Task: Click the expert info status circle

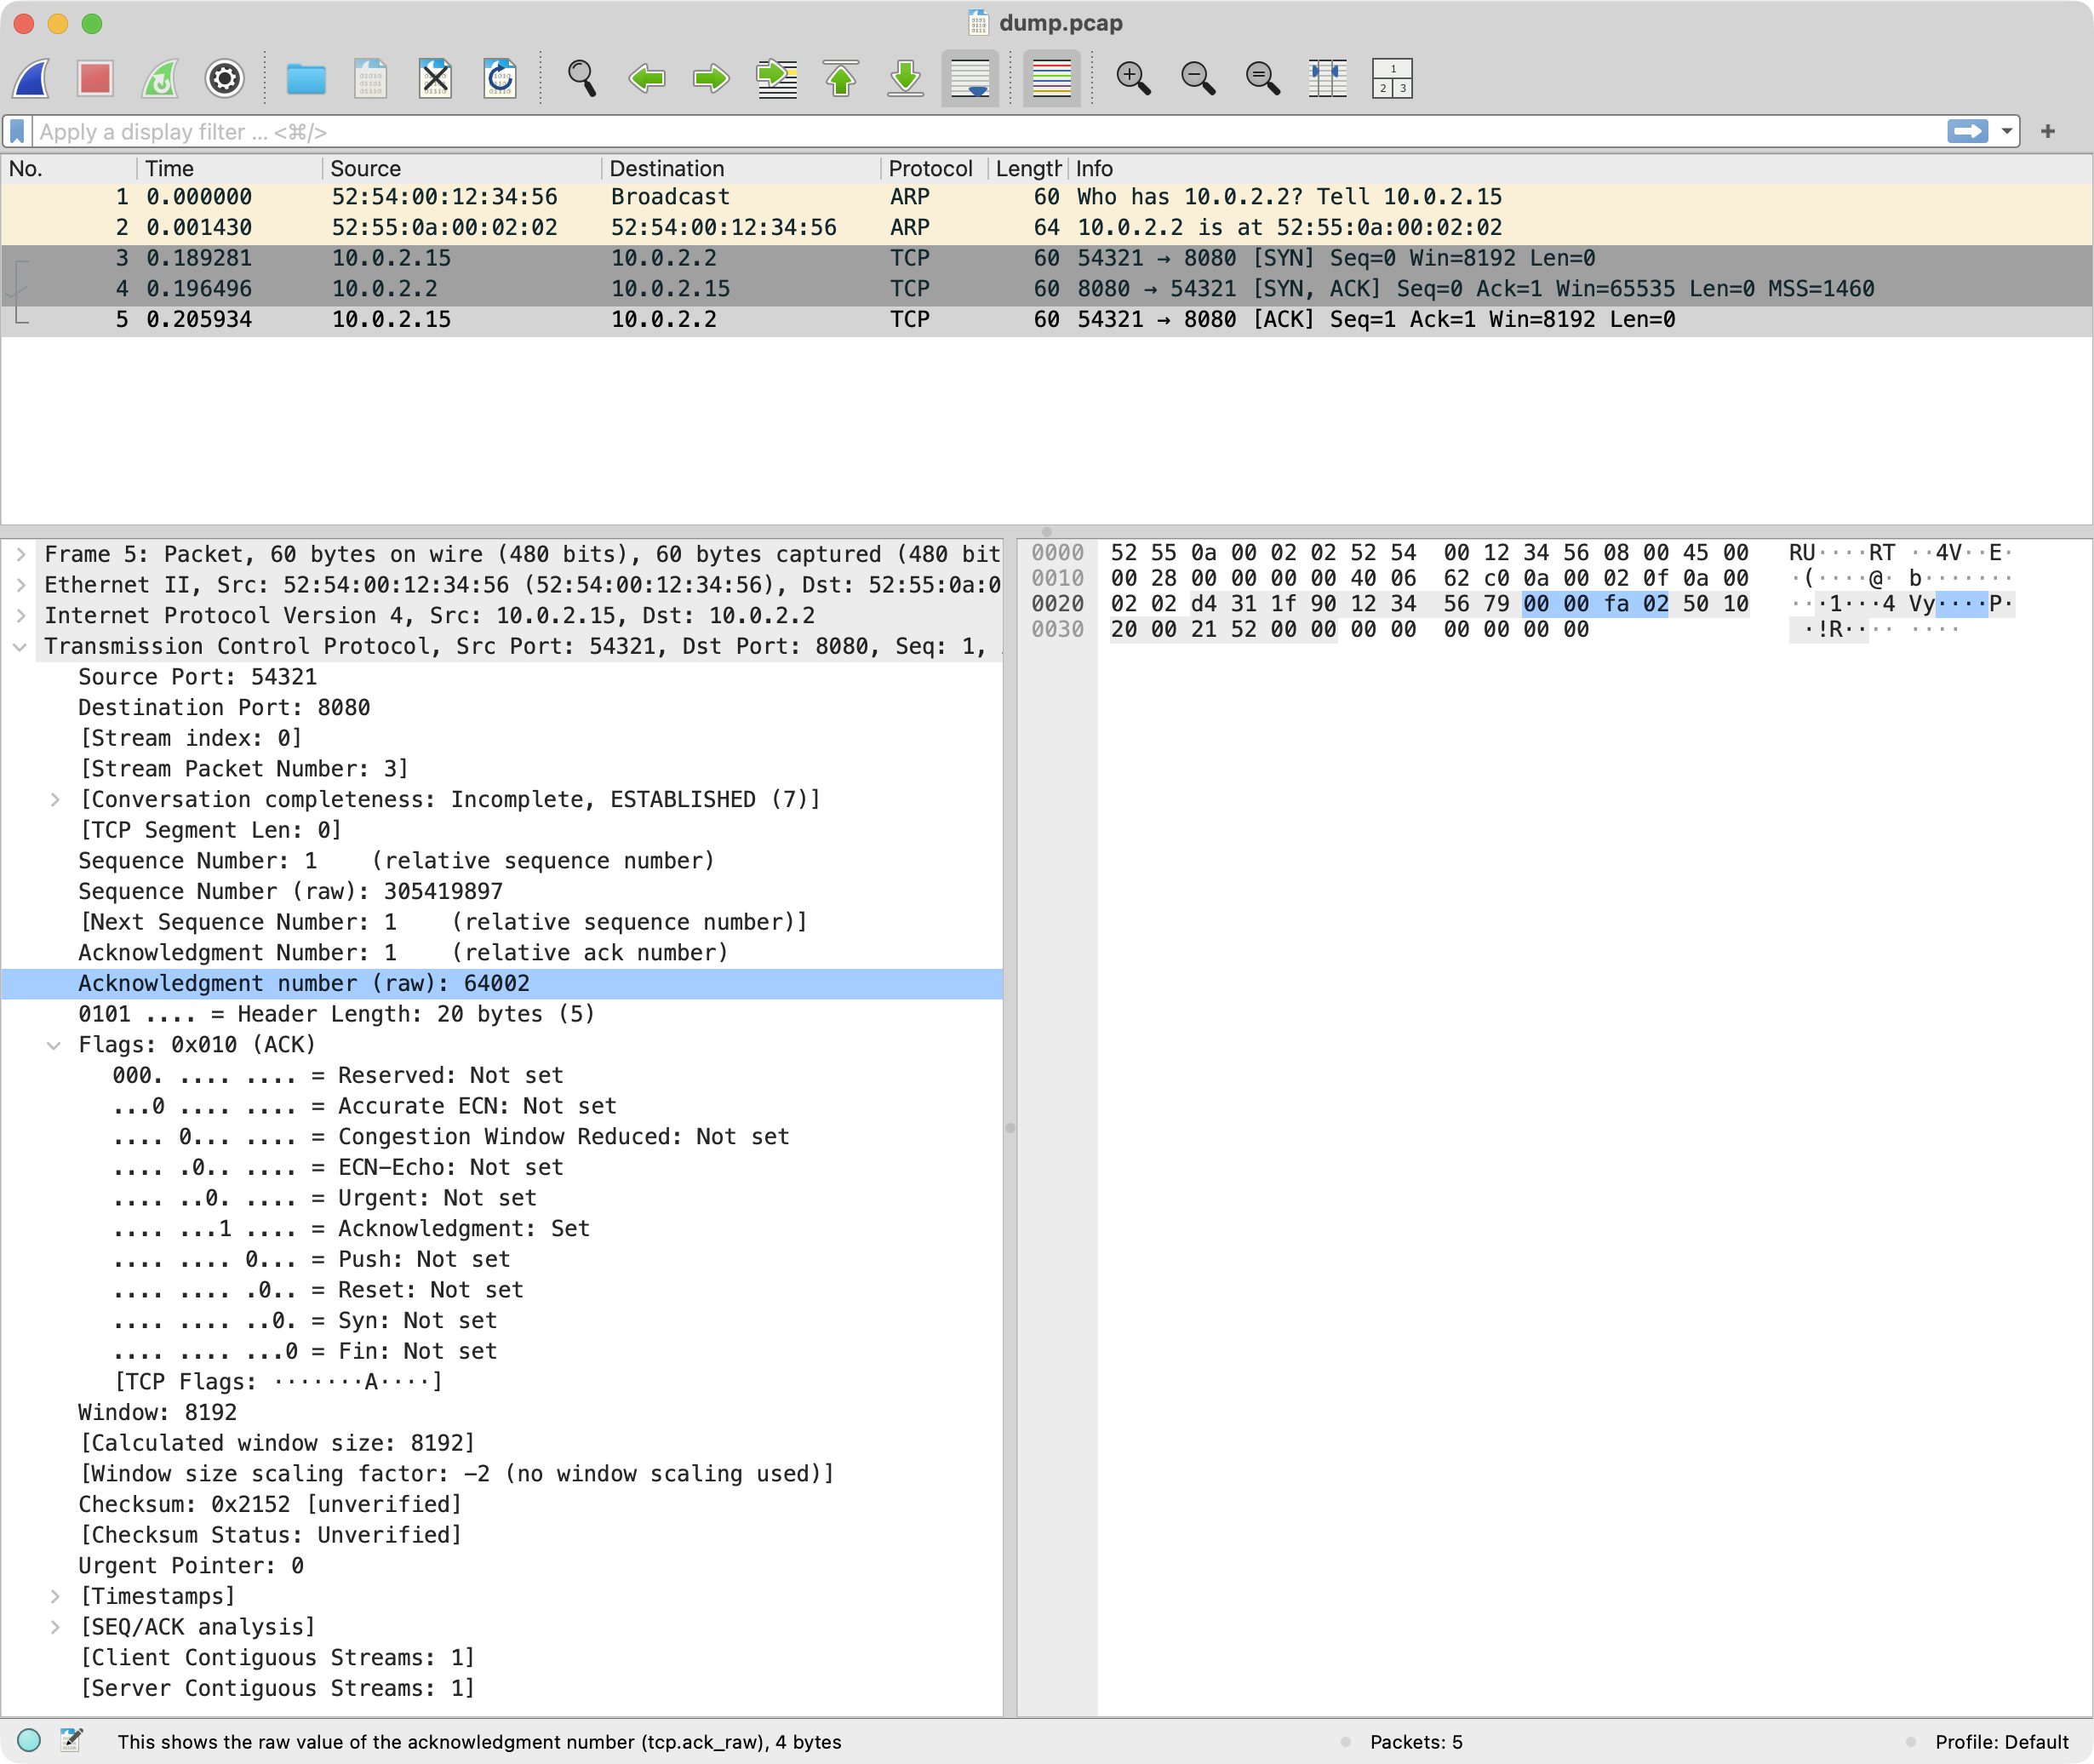Action: [29, 1741]
